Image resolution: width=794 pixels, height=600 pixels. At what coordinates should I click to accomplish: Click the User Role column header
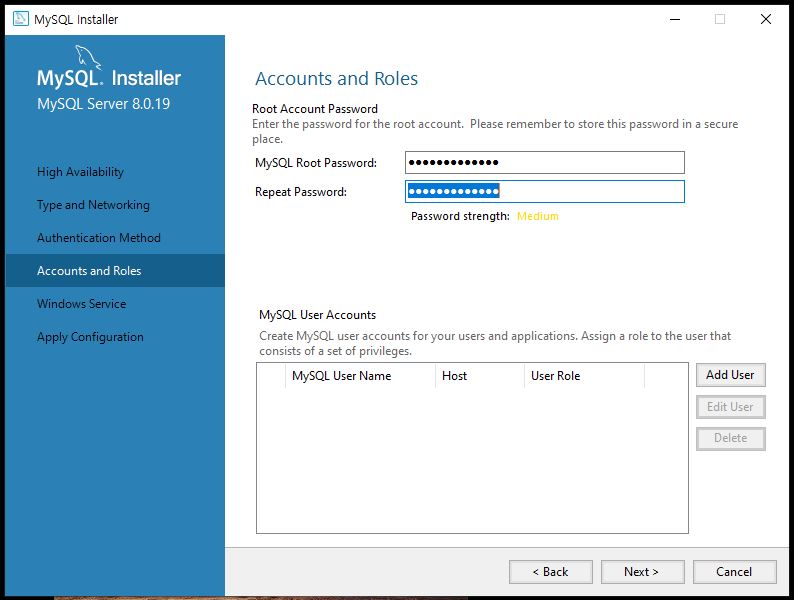point(584,376)
